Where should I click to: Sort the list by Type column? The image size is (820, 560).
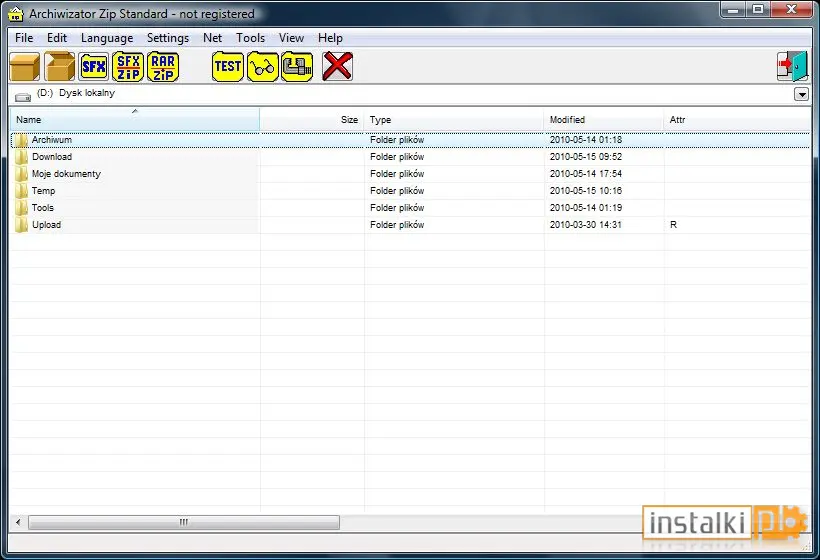[454, 120]
